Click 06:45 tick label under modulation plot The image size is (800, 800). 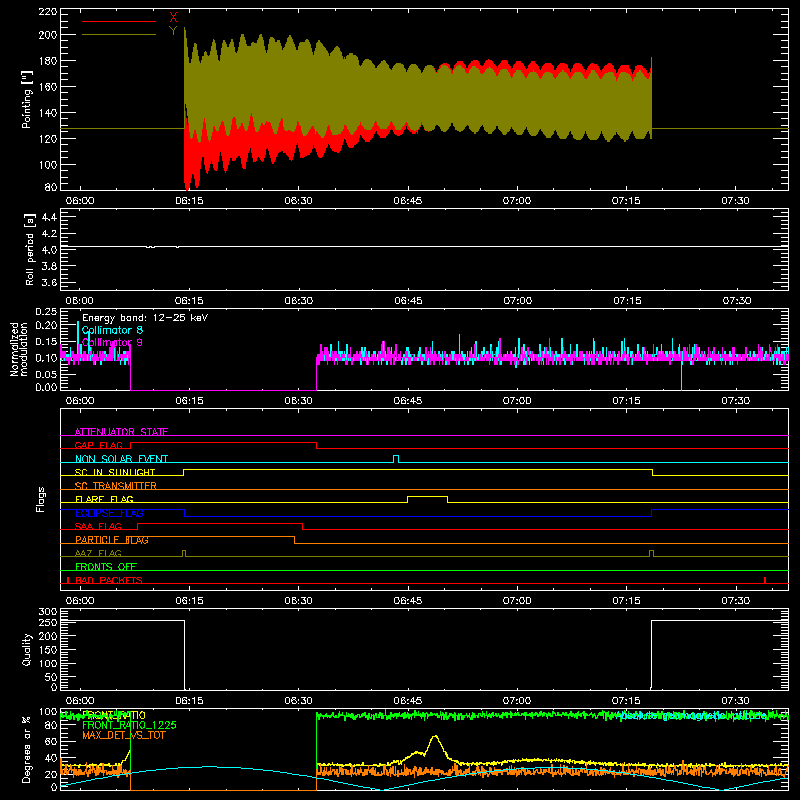coord(408,401)
